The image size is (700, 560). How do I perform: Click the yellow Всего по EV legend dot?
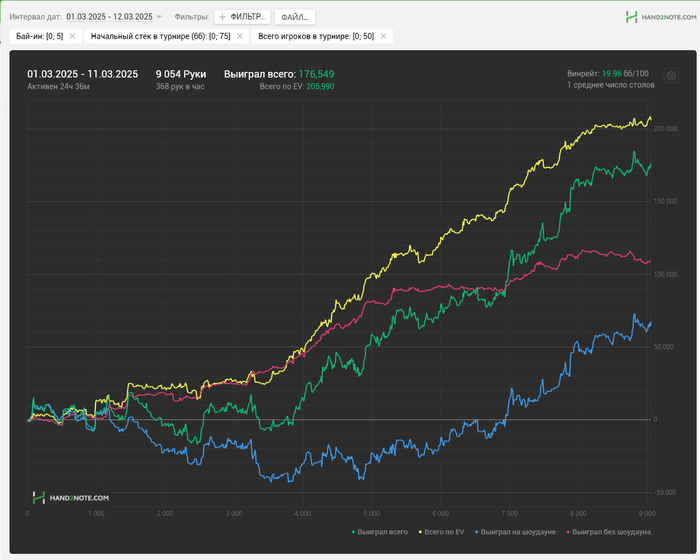(x=420, y=532)
